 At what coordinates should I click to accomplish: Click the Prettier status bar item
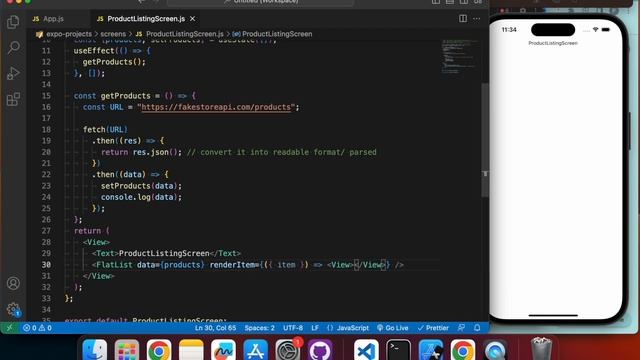coord(433,328)
